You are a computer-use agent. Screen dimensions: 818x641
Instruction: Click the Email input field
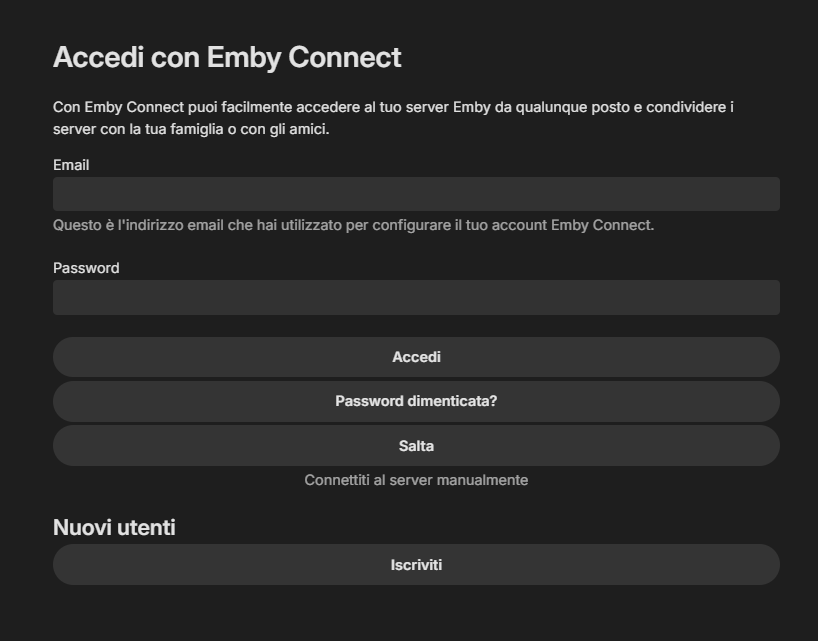[x=416, y=194]
